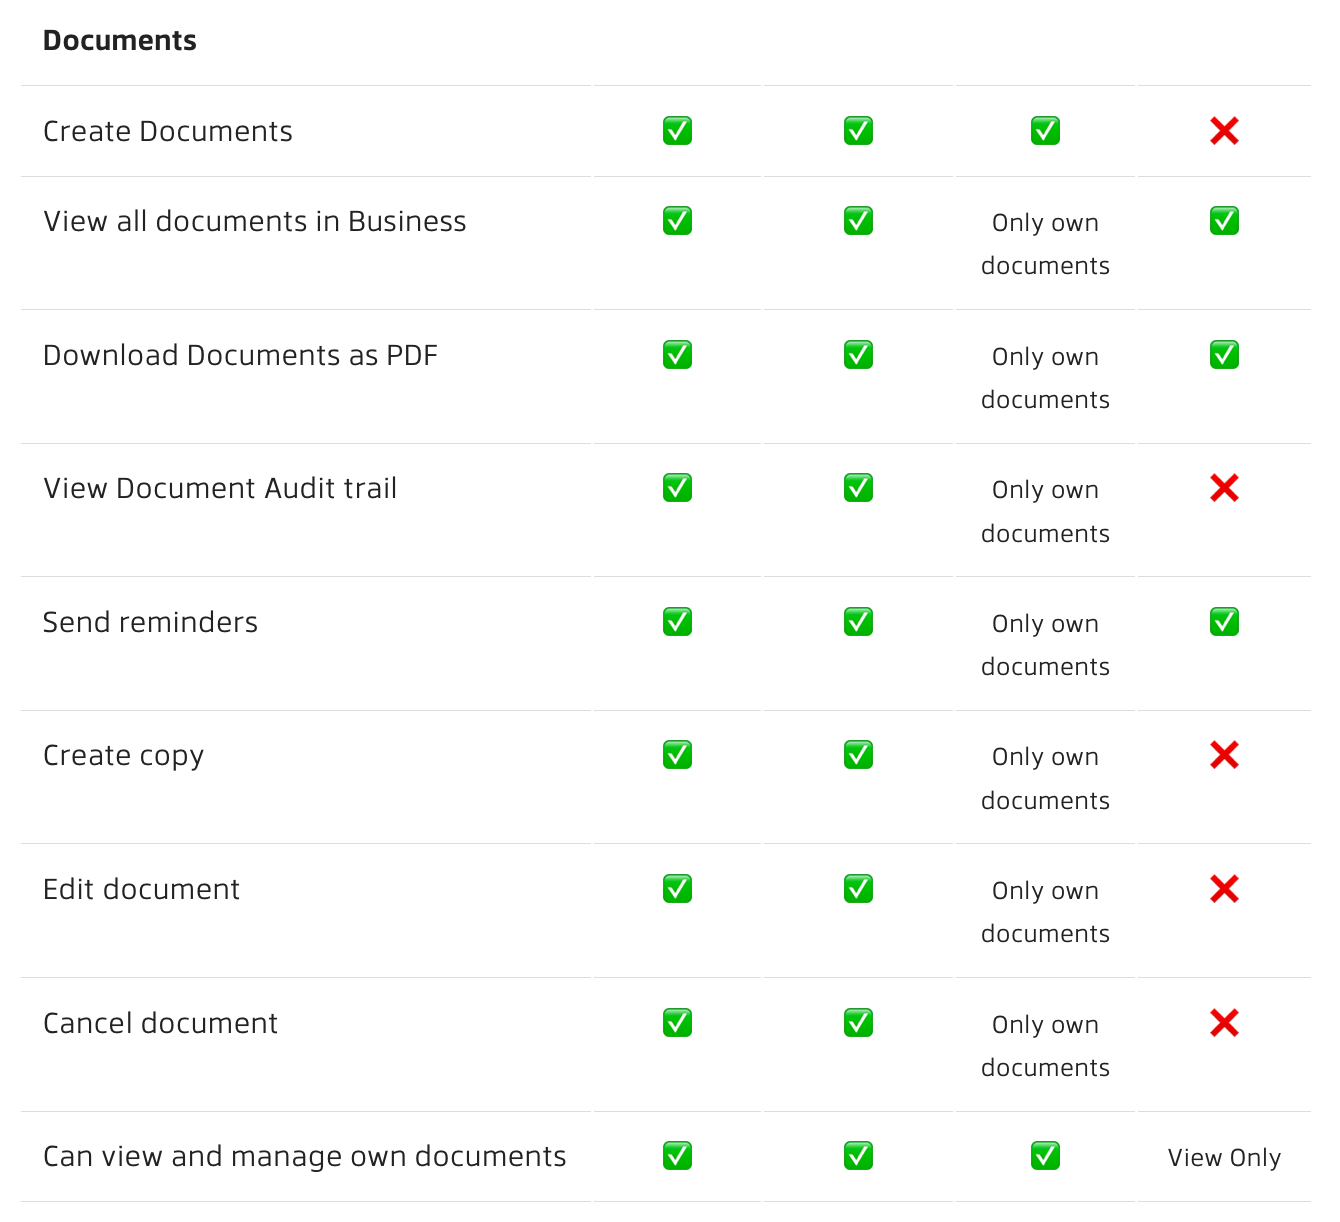
Task: Click "Only own documents" in View all documents row
Action: click(x=1045, y=244)
